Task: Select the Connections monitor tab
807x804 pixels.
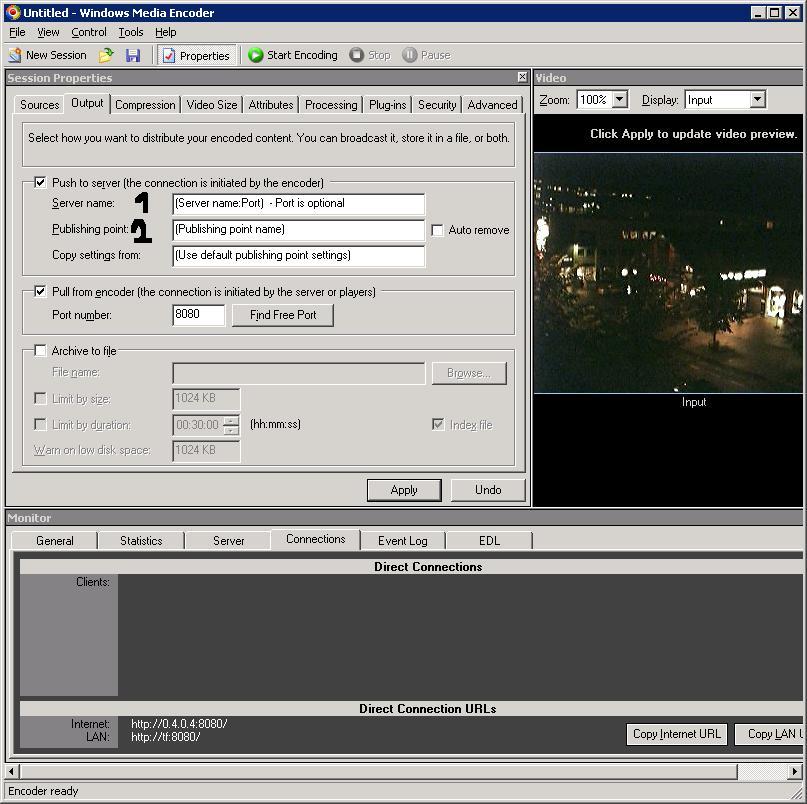Action: click(315, 539)
